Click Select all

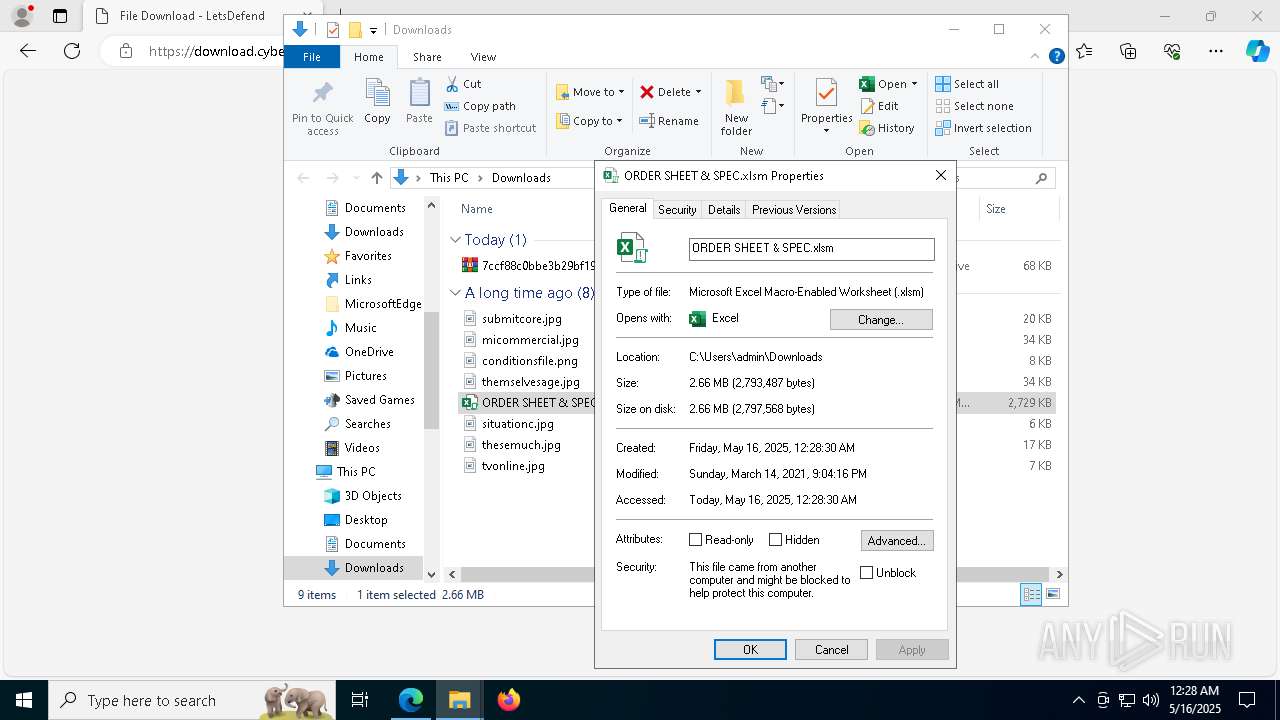tap(967, 84)
